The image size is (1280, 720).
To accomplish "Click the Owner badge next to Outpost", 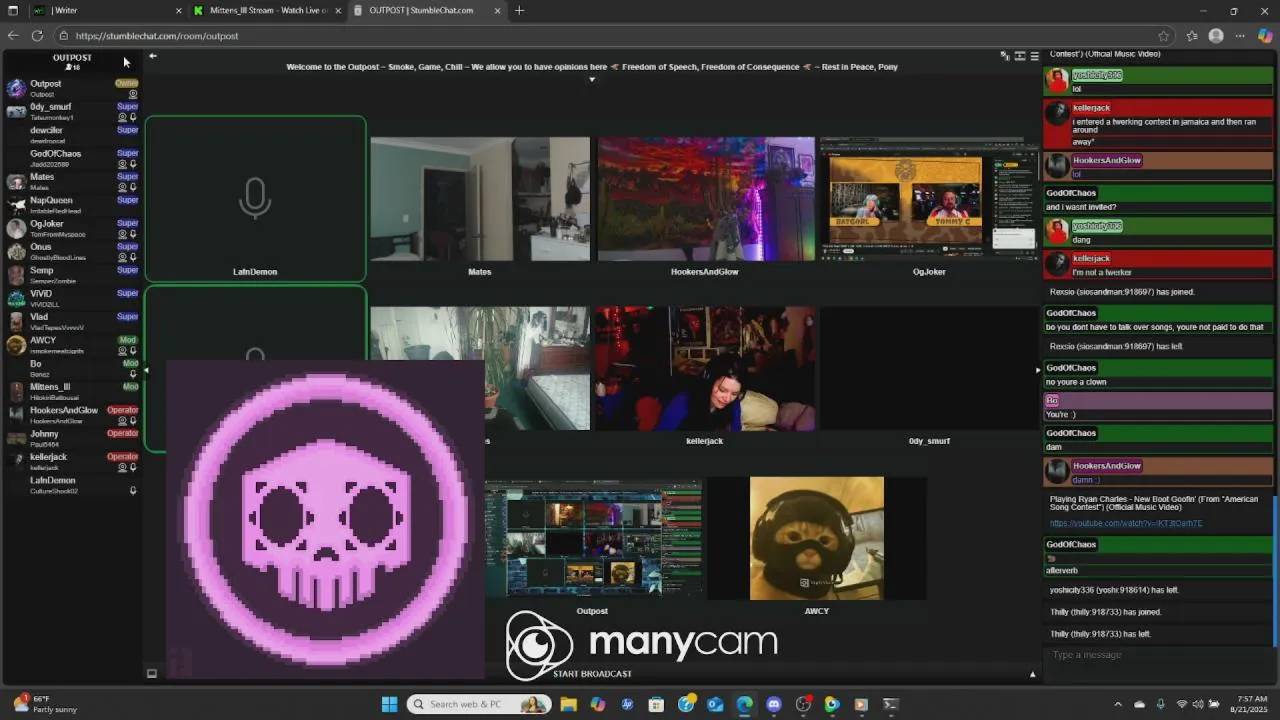I will point(126,83).
